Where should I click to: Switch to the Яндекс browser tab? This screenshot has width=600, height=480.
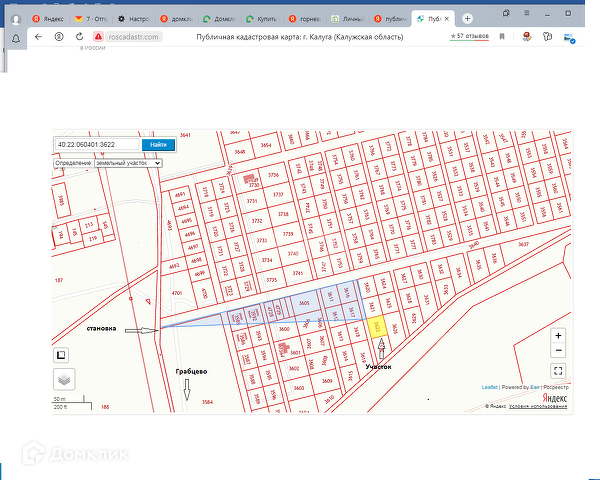click(x=50, y=18)
